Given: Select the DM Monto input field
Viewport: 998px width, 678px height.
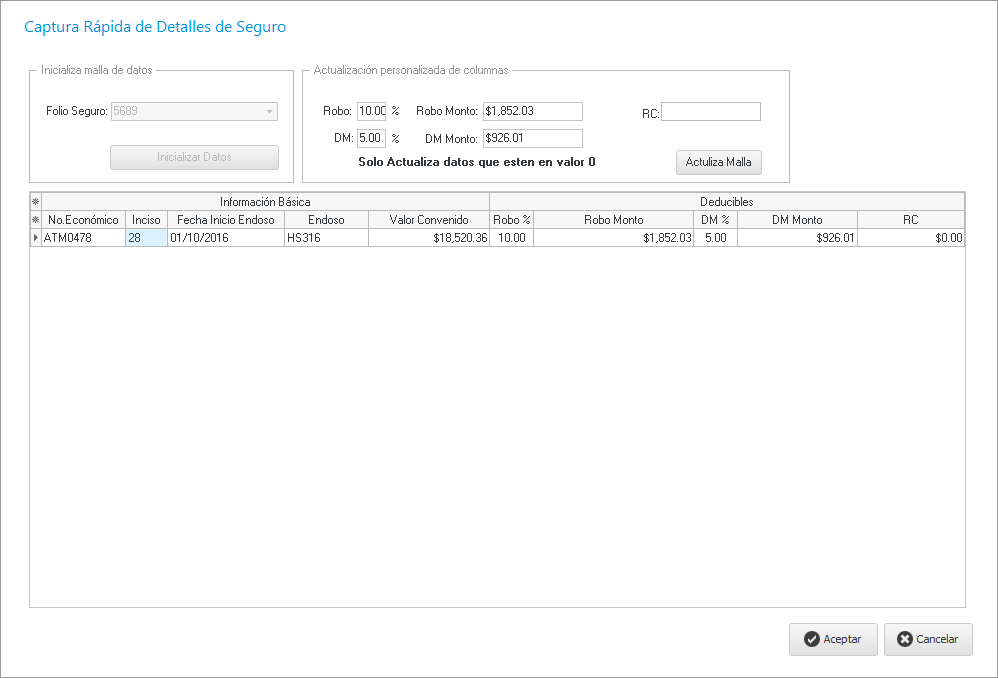Looking at the screenshot, I should click(x=531, y=138).
